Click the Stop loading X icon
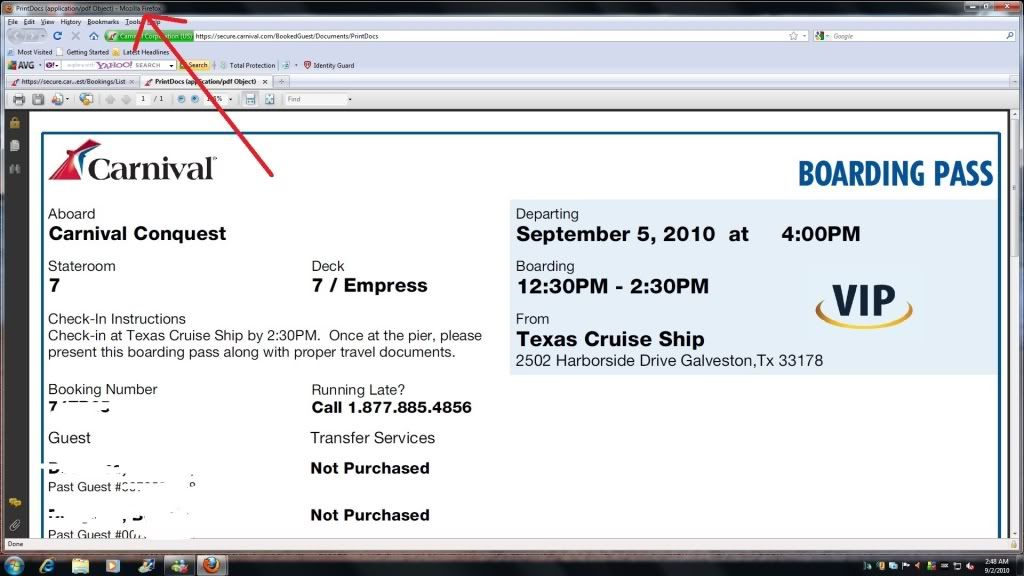The width and height of the screenshot is (1024, 576). (76, 36)
